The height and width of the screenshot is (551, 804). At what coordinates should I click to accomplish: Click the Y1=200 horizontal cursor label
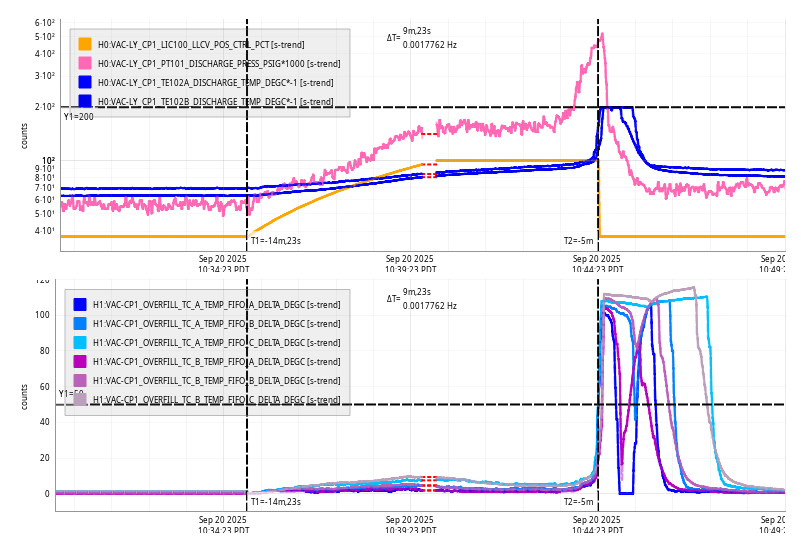tap(78, 117)
